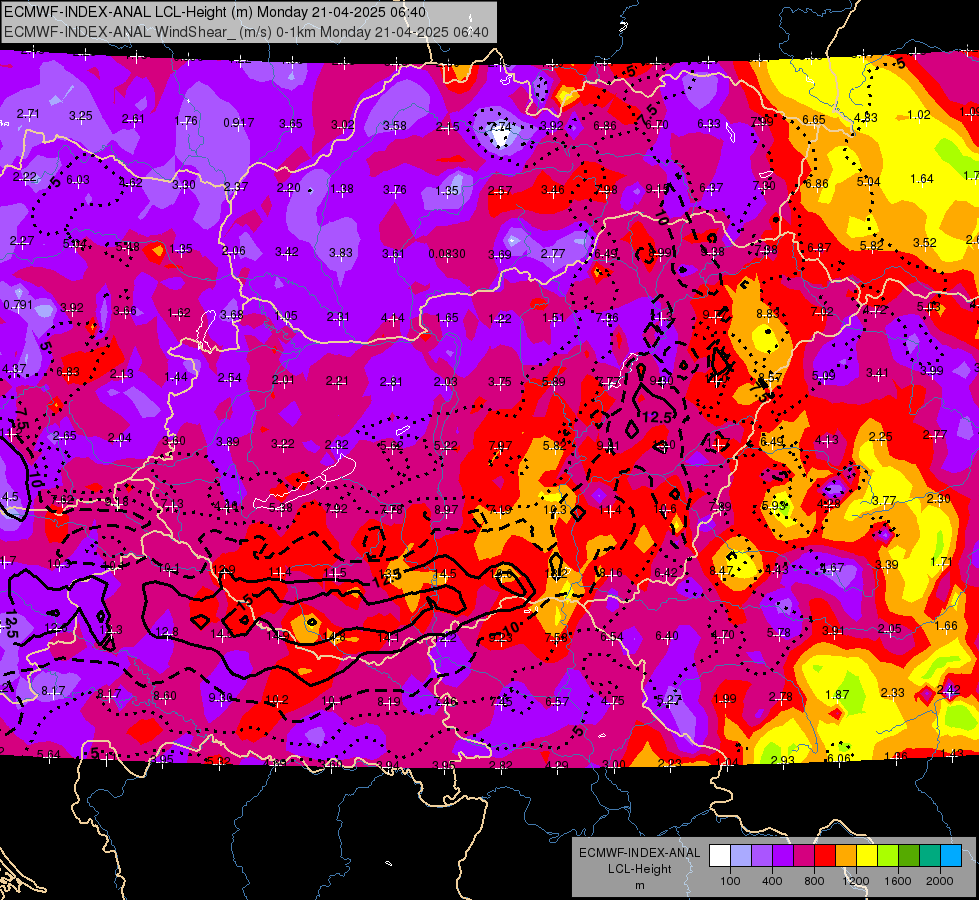This screenshot has height=900, width=979.
Task: Click the grid value 10.2
Action: tap(277, 700)
